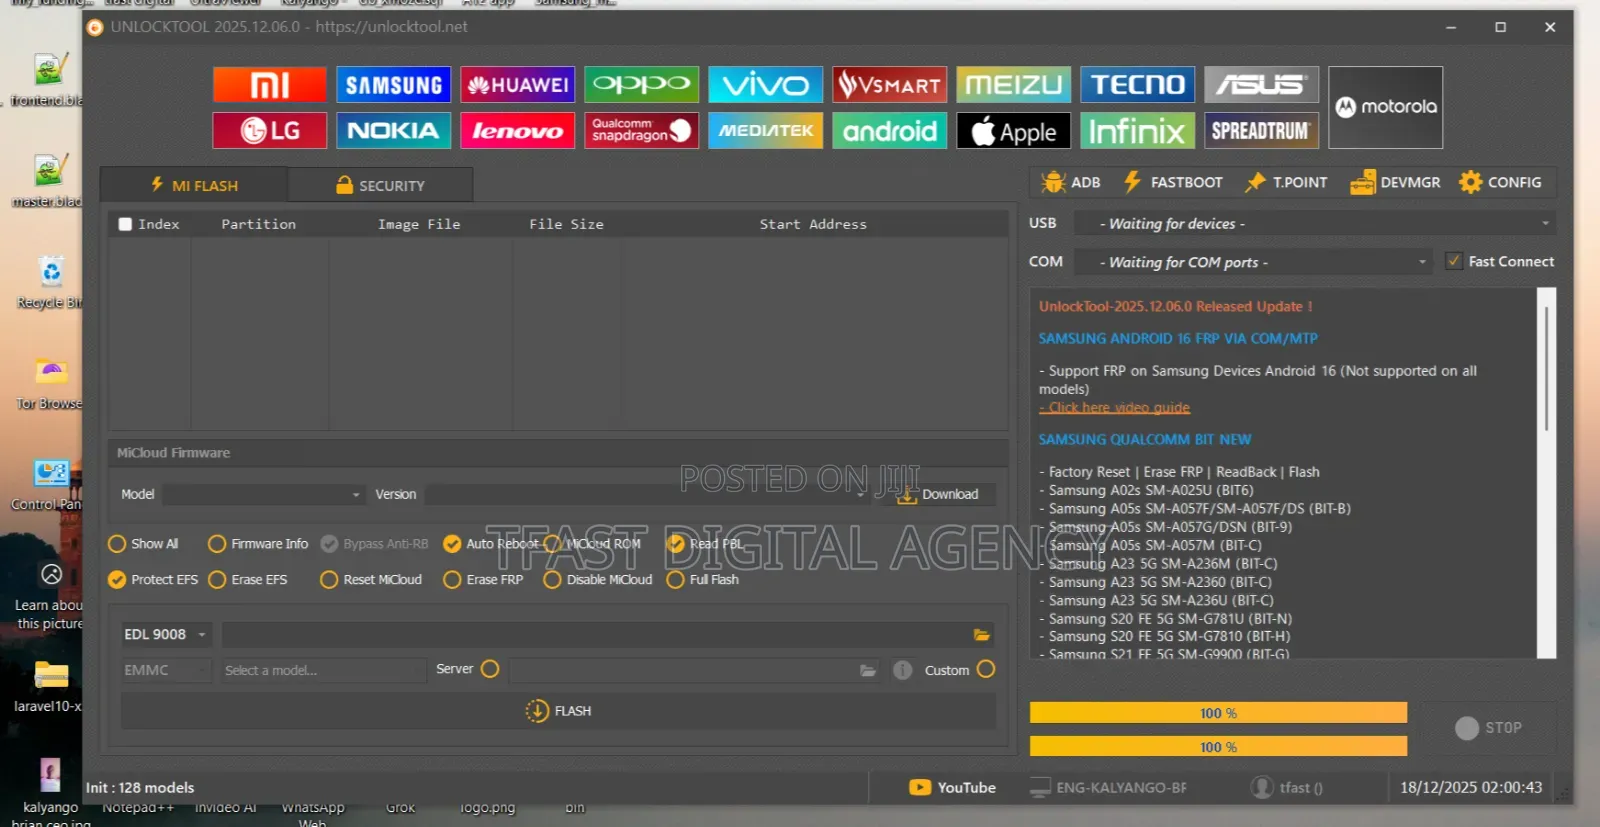The image size is (1600, 827).
Task: Select the Erase EFS option
Action: point(248,580)
